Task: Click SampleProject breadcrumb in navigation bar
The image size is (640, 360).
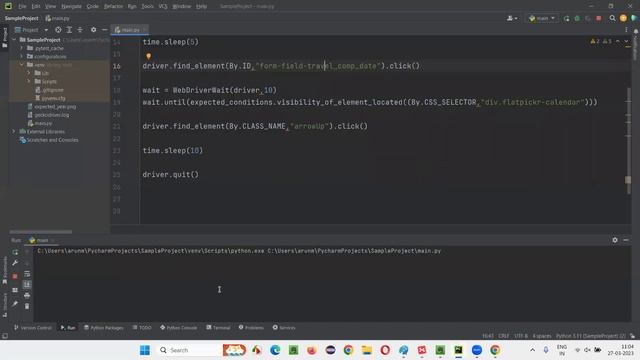Action: click(x=21, y=18)
